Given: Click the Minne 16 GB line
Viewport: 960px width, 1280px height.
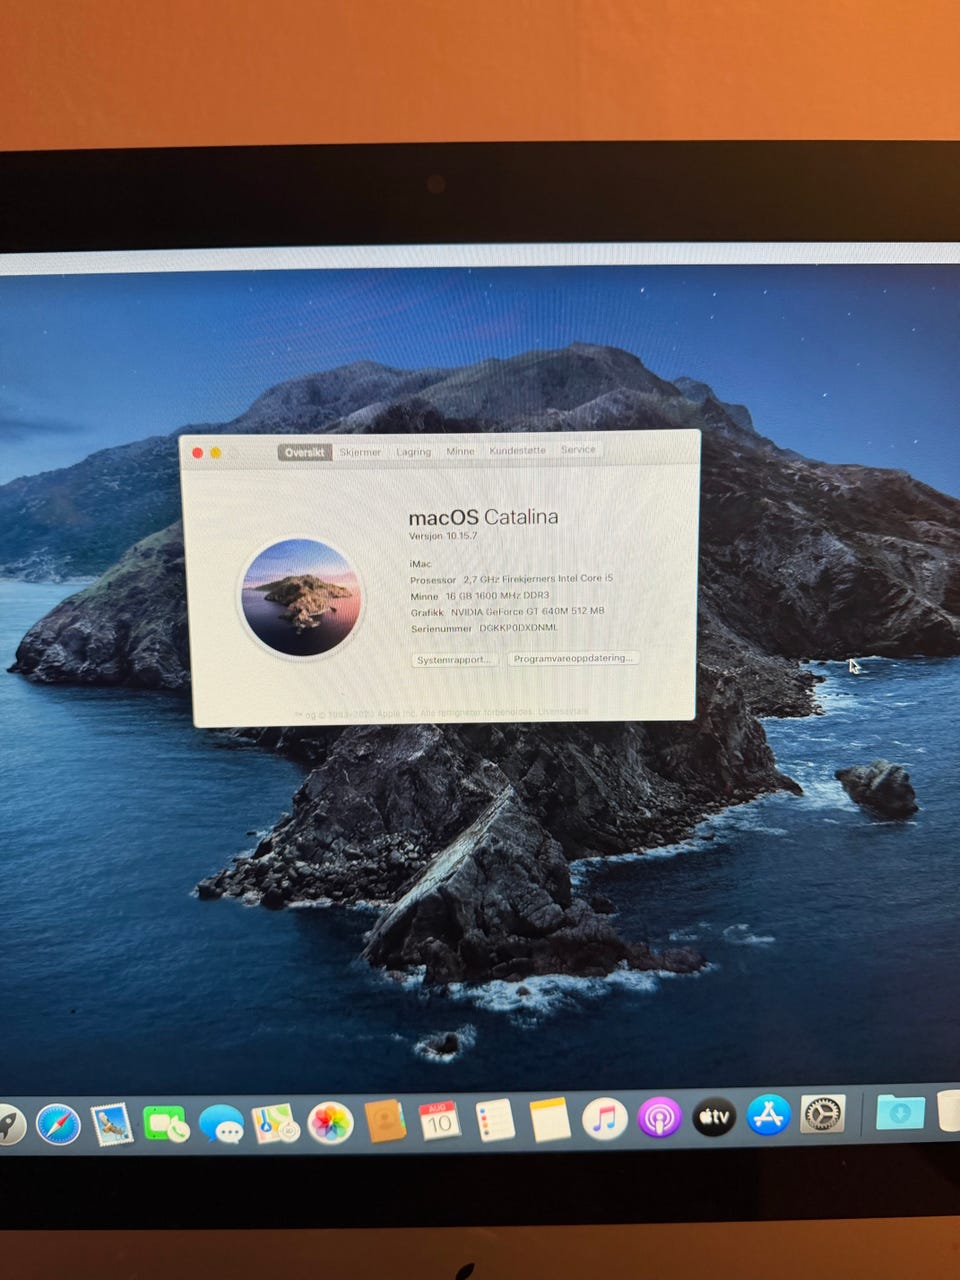Looking at the screenshot, I should [480, 595].
